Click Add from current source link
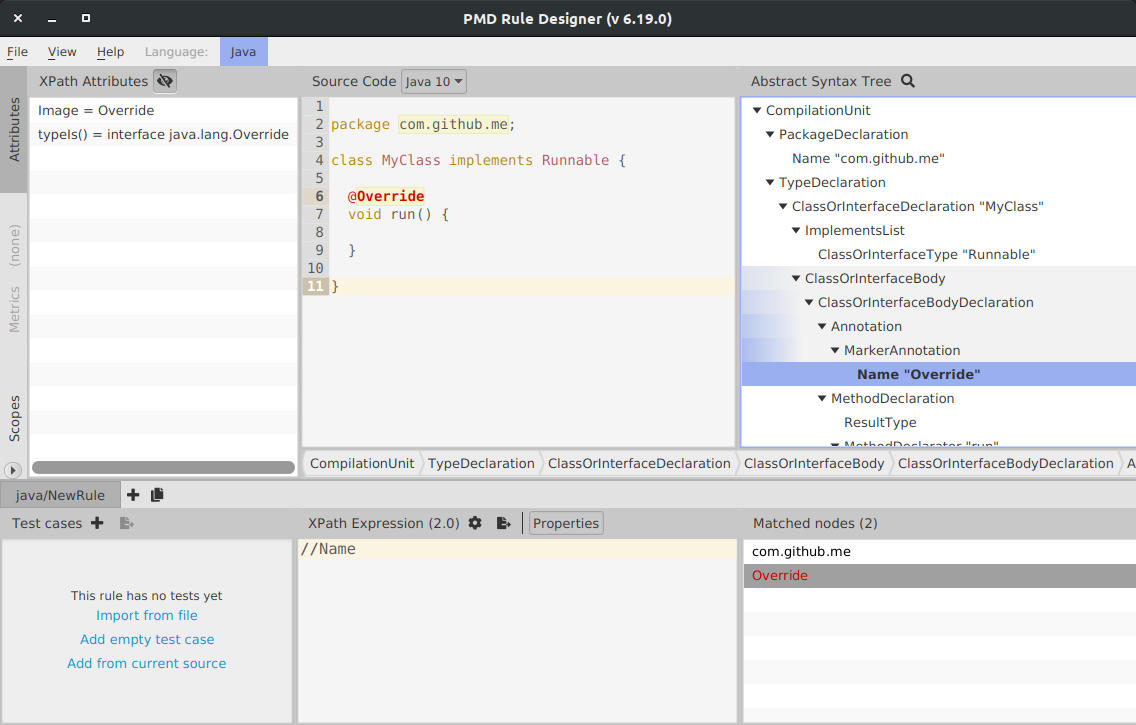The image size is (1136, 725). [x=147, y=664]
